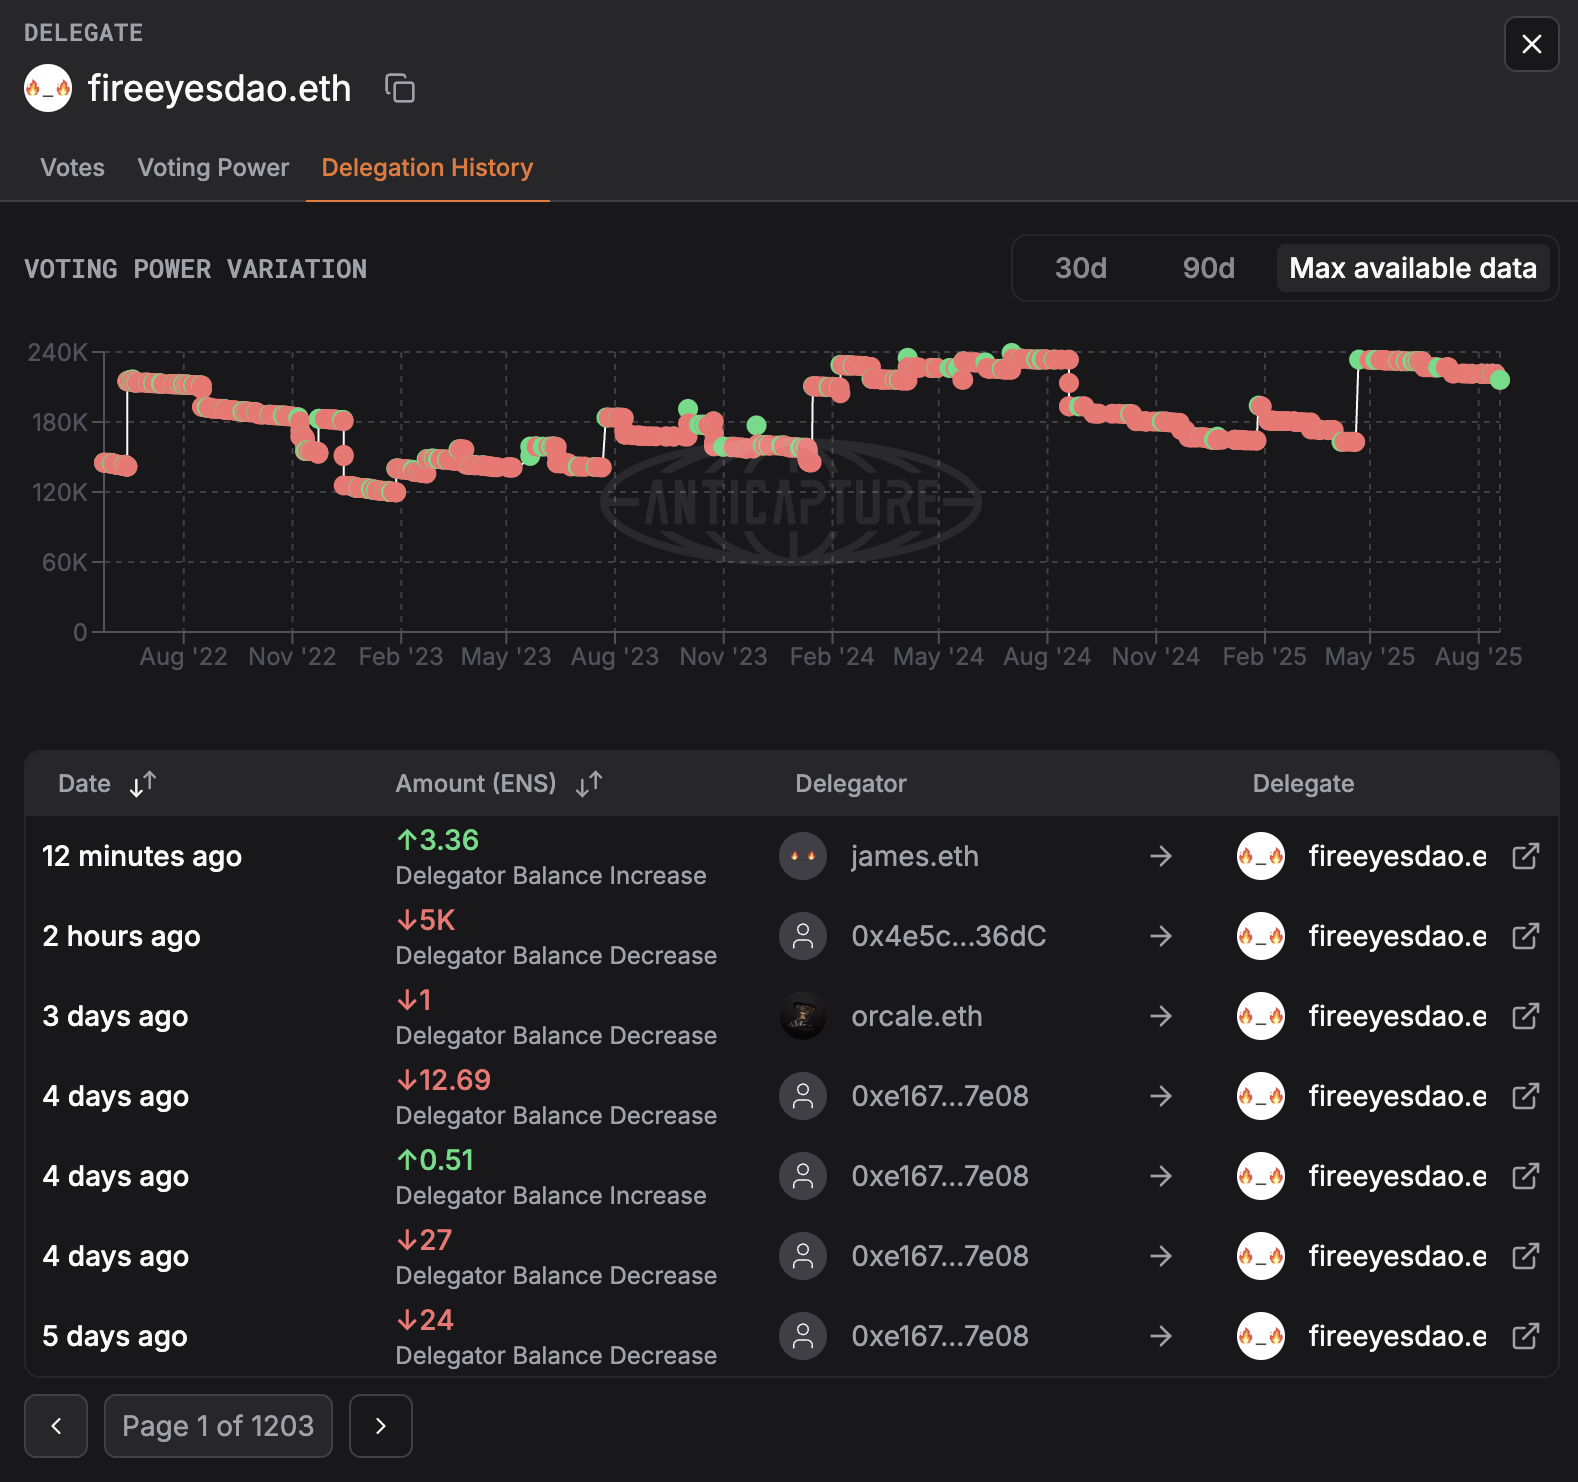Open the james.eth delegator link

914,856
